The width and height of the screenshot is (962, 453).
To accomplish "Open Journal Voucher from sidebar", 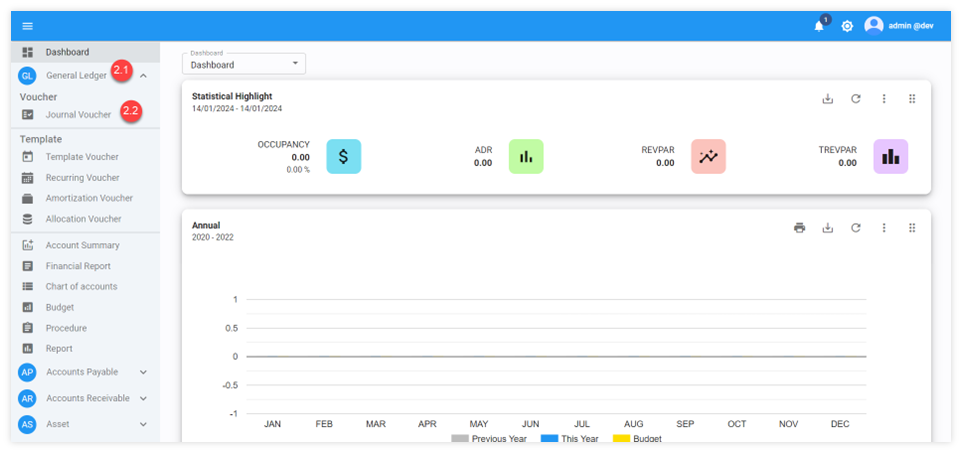I will [x=77, y=115].
